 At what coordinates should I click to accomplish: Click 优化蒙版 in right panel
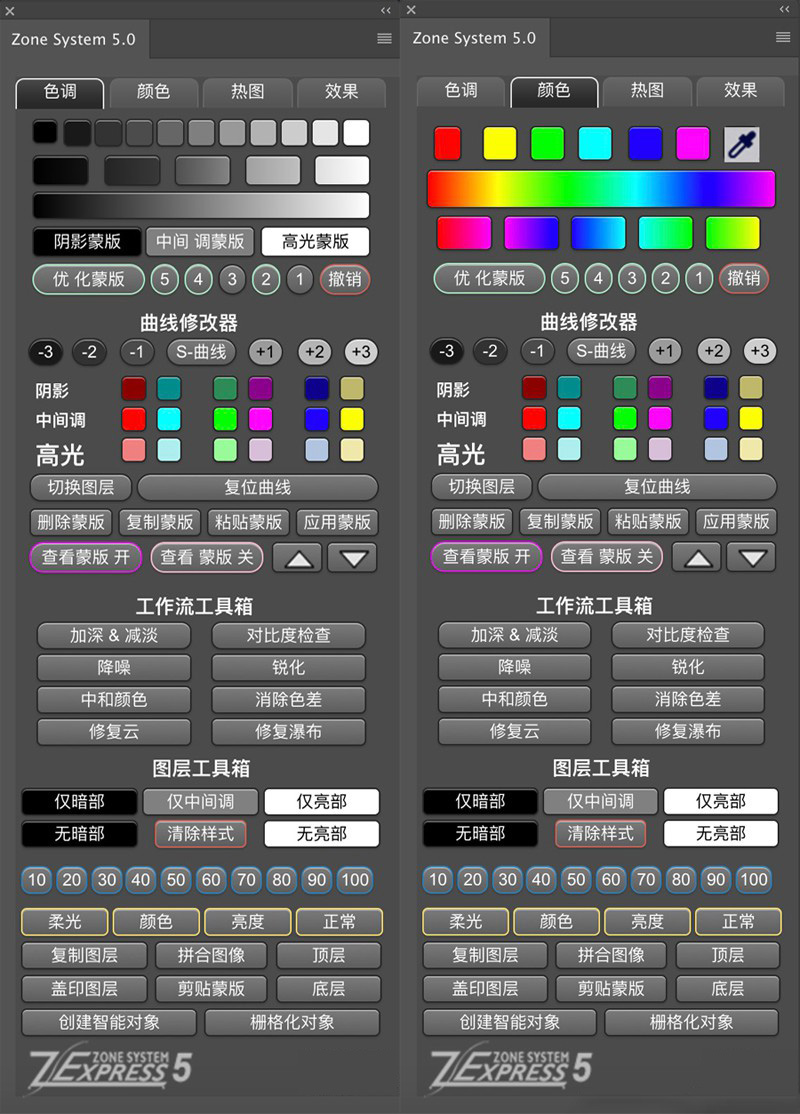490,278
